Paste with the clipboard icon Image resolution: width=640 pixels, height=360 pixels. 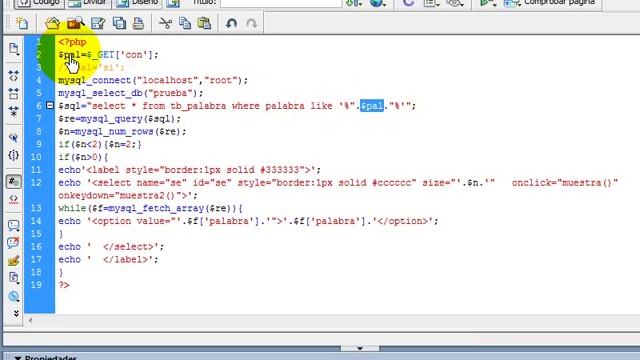[204, 23]
